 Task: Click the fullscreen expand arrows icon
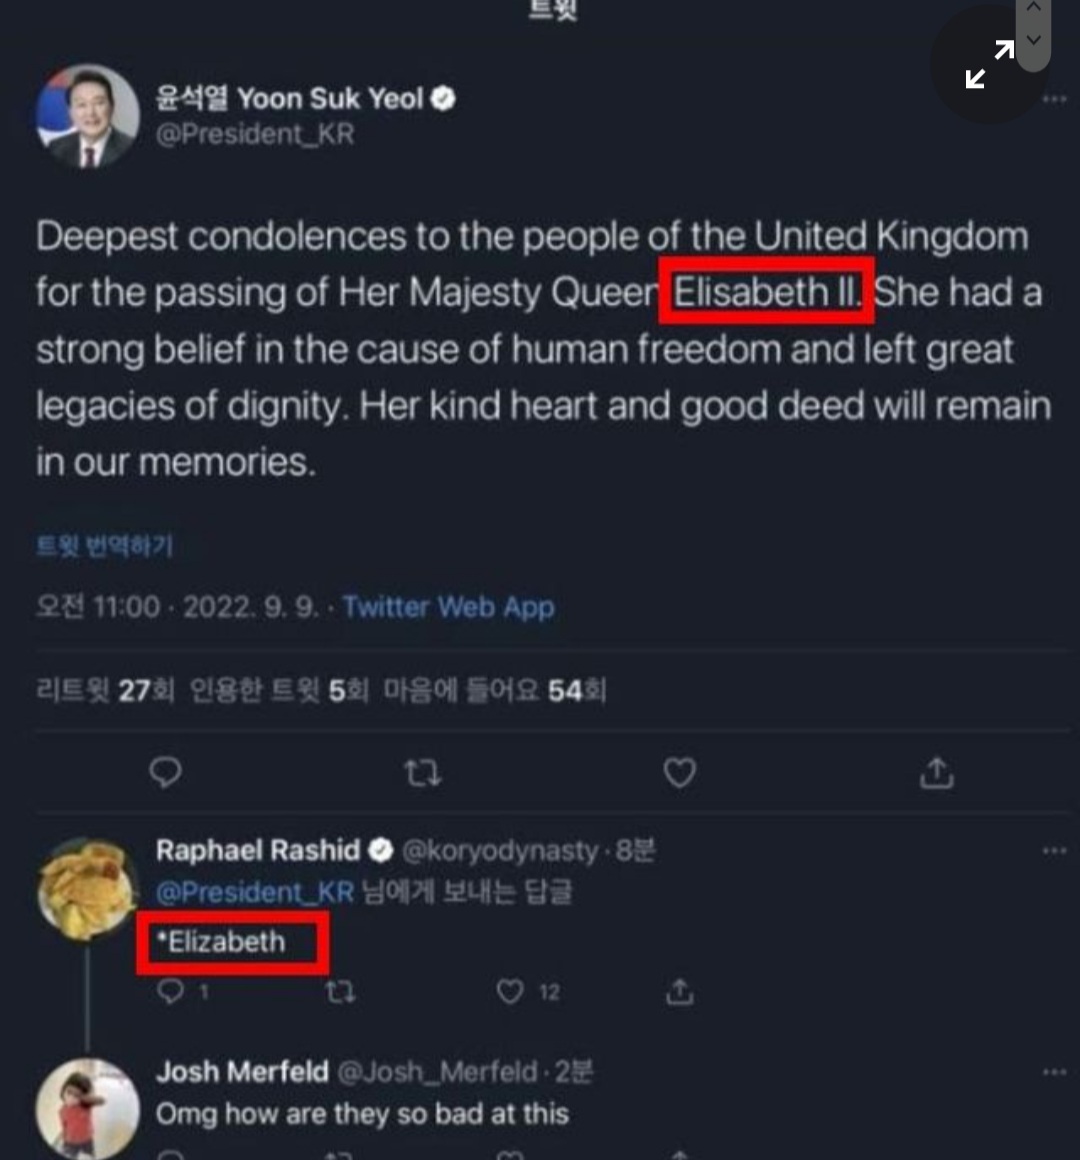[990, 65]
